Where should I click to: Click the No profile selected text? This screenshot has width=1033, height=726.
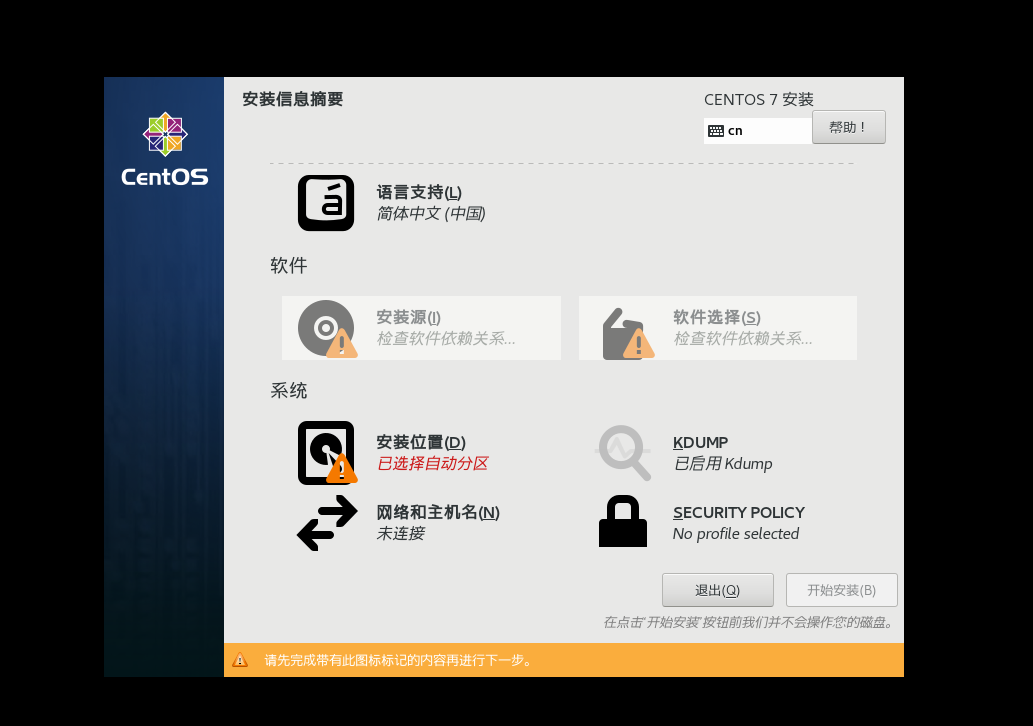click(736, 534)
